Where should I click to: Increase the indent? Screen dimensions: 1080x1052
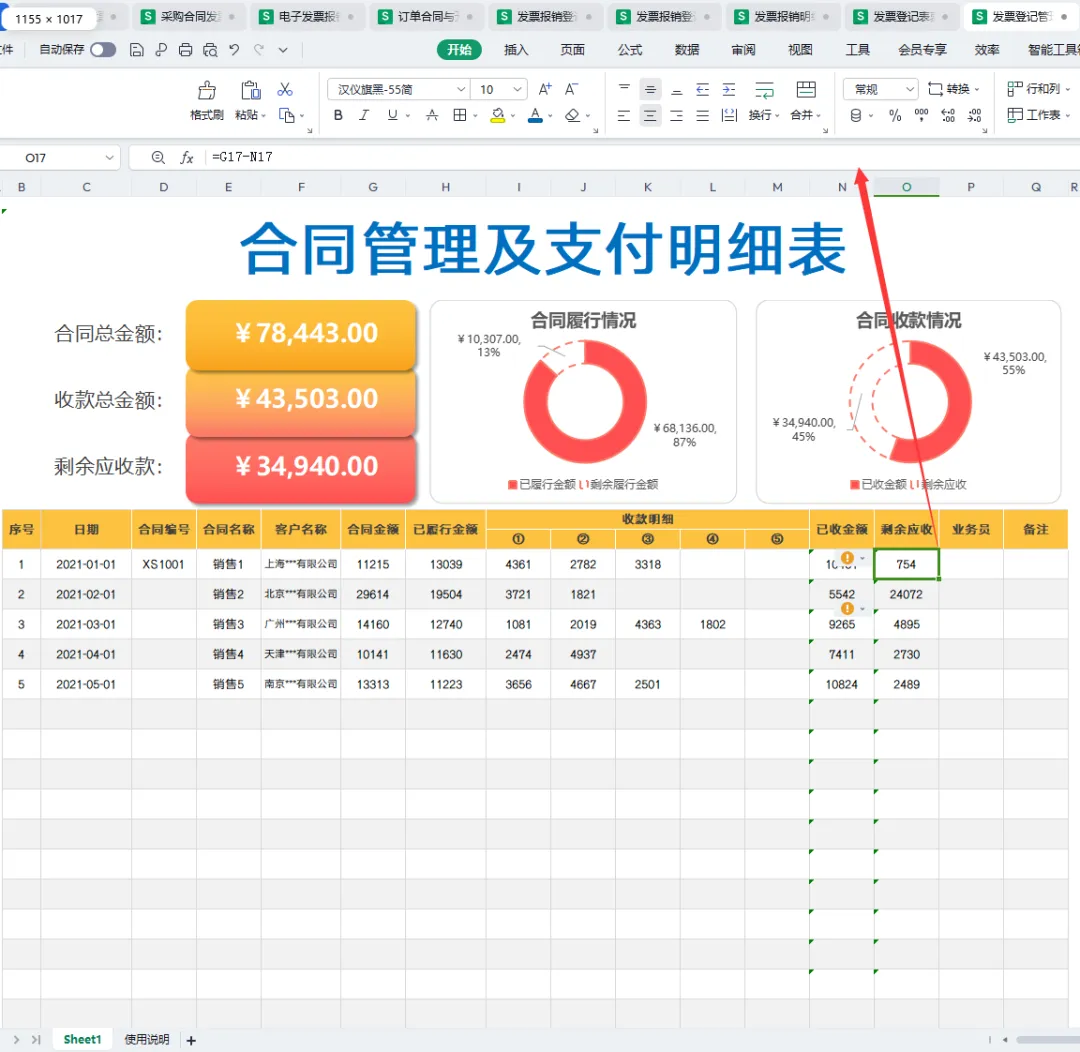click(729, 90)
